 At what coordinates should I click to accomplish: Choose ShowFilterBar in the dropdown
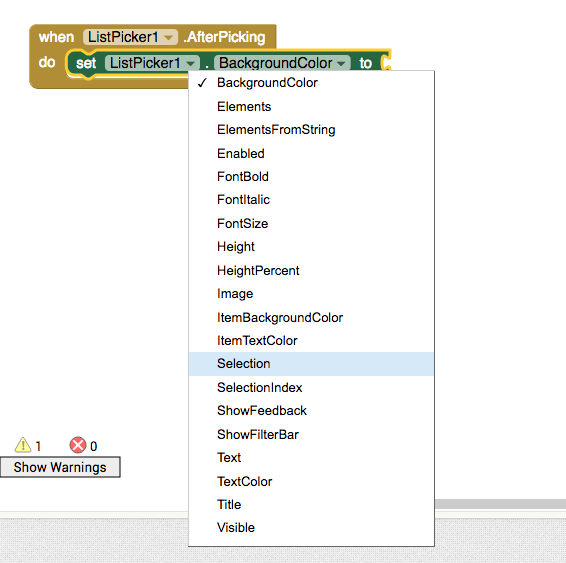[311, 434]
